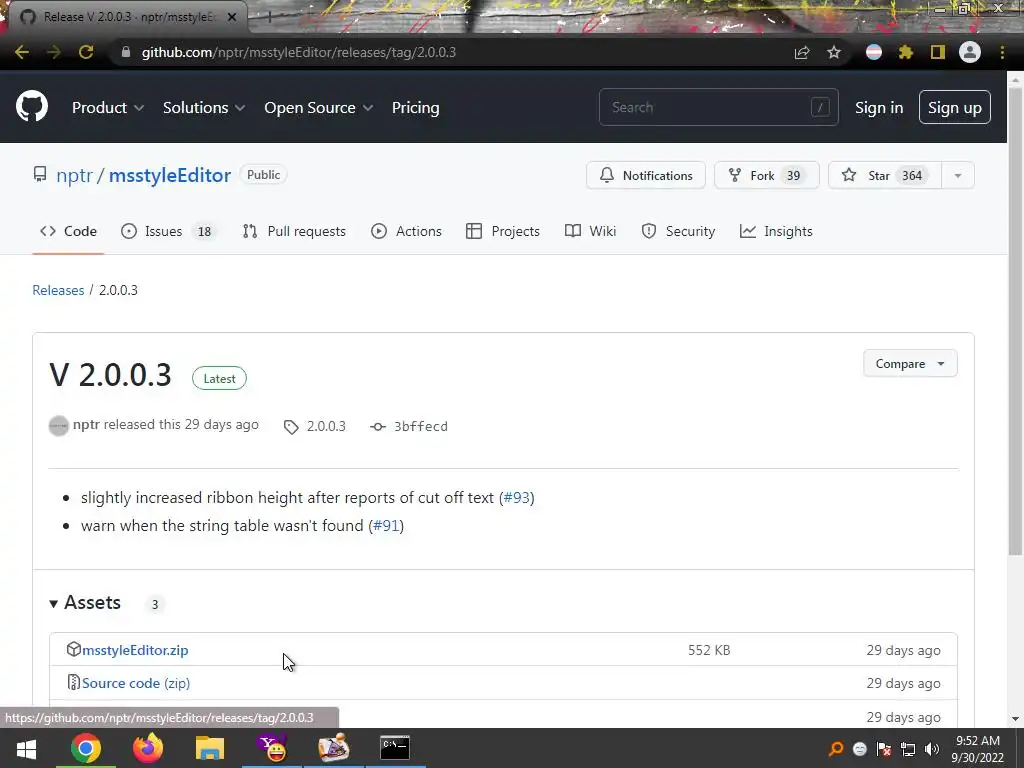Image resolution: width=1024 pixels, height=768 pixels.
Task: Click the network tray icon
Action: click(x=908, y=749)
